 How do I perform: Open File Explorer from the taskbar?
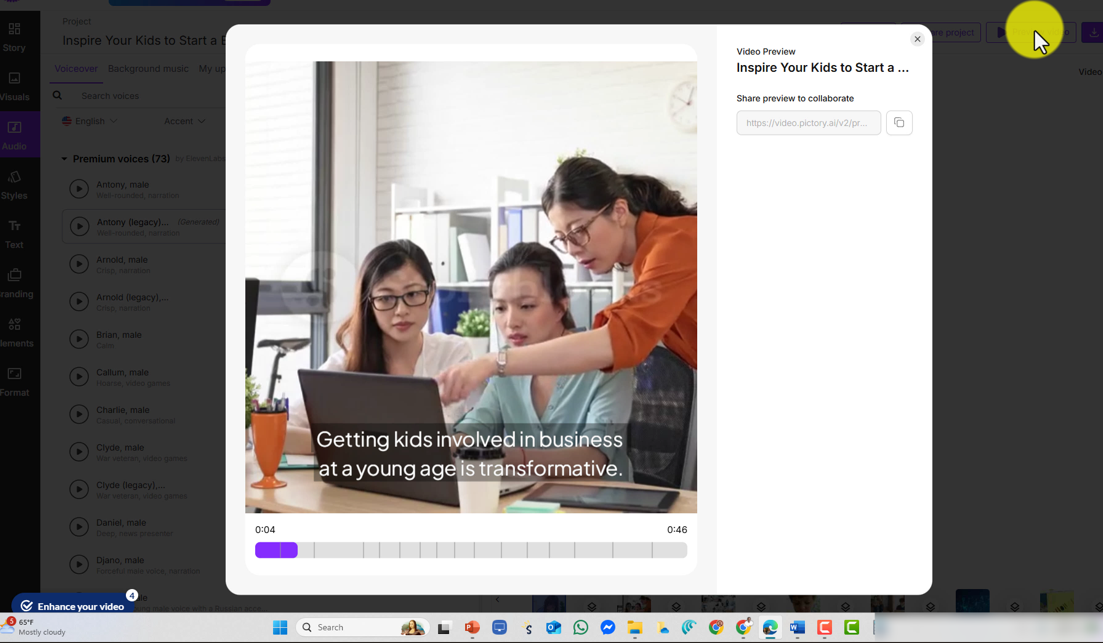635,628
